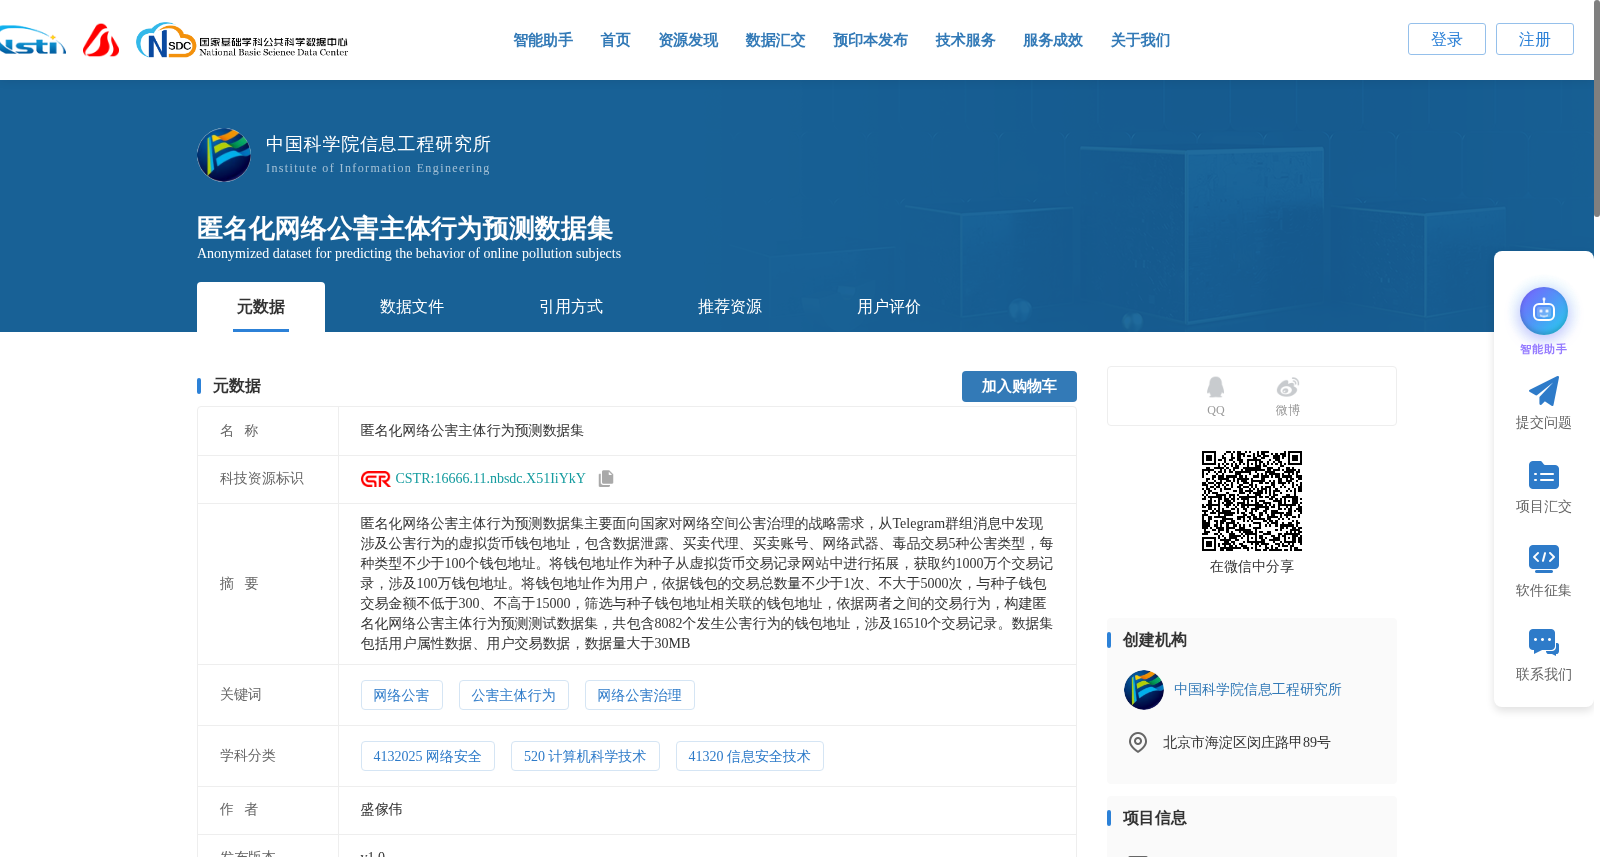
Task: Select the 元数据 tab
Action: (261, 307)
